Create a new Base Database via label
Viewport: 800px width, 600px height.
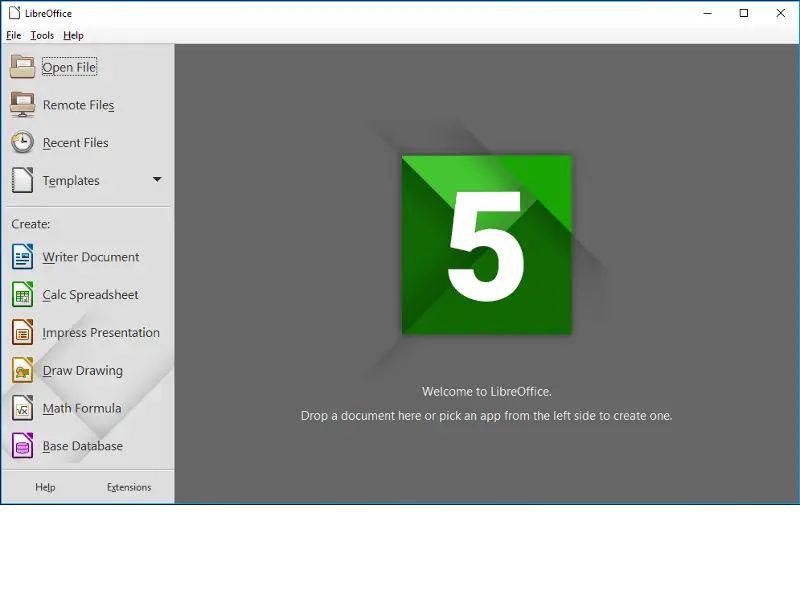click(83, 446)
